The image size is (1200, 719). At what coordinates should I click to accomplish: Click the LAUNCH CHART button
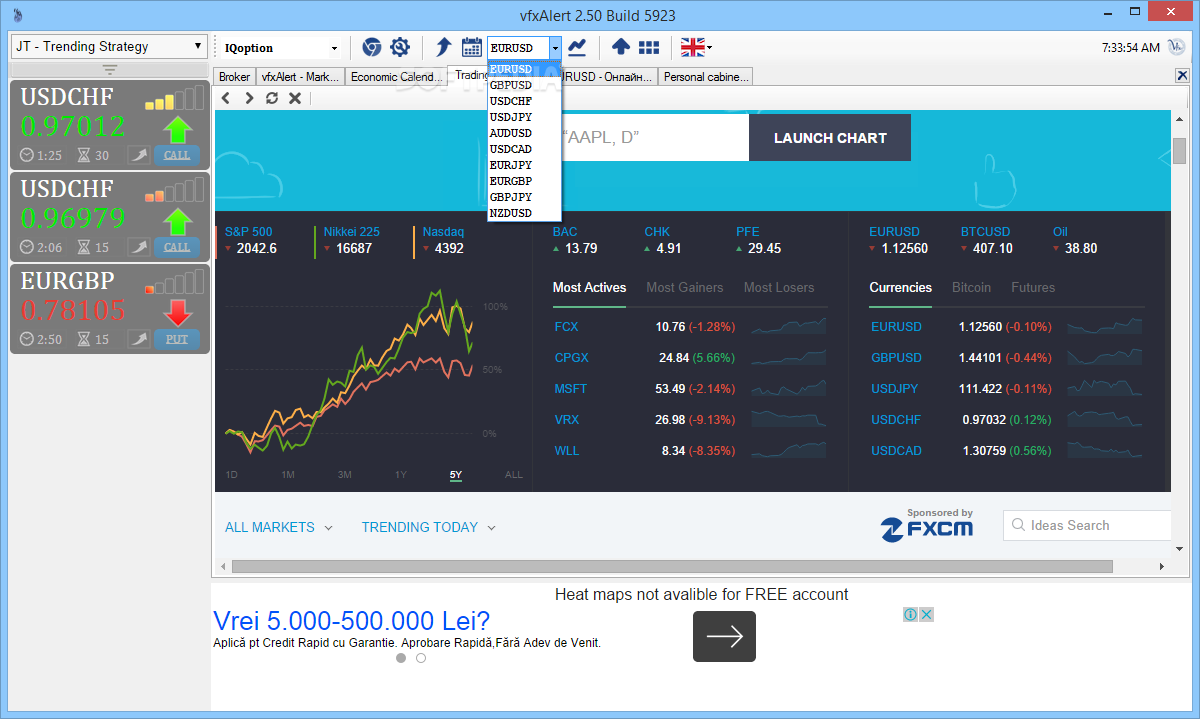pos(830,138)
